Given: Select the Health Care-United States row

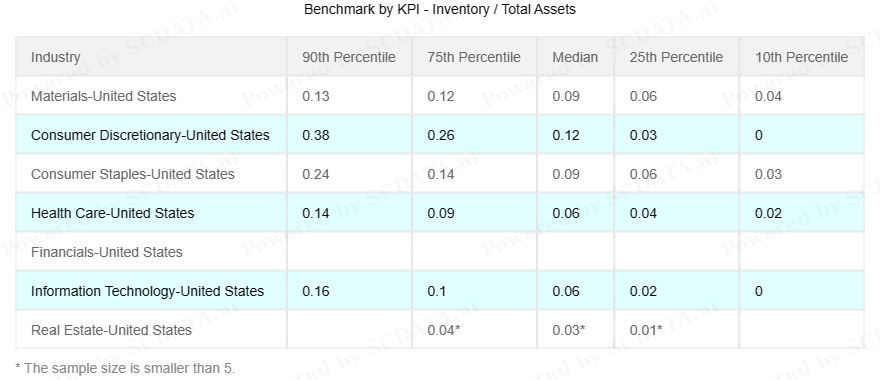Looking at the screenshot, I should tap(440, 213).
